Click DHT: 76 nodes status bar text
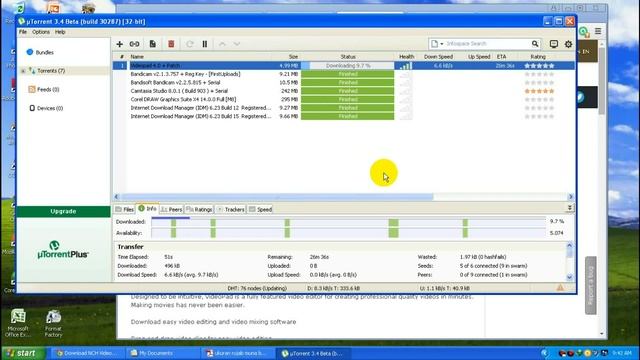640x360 pixels. [257, 288]
